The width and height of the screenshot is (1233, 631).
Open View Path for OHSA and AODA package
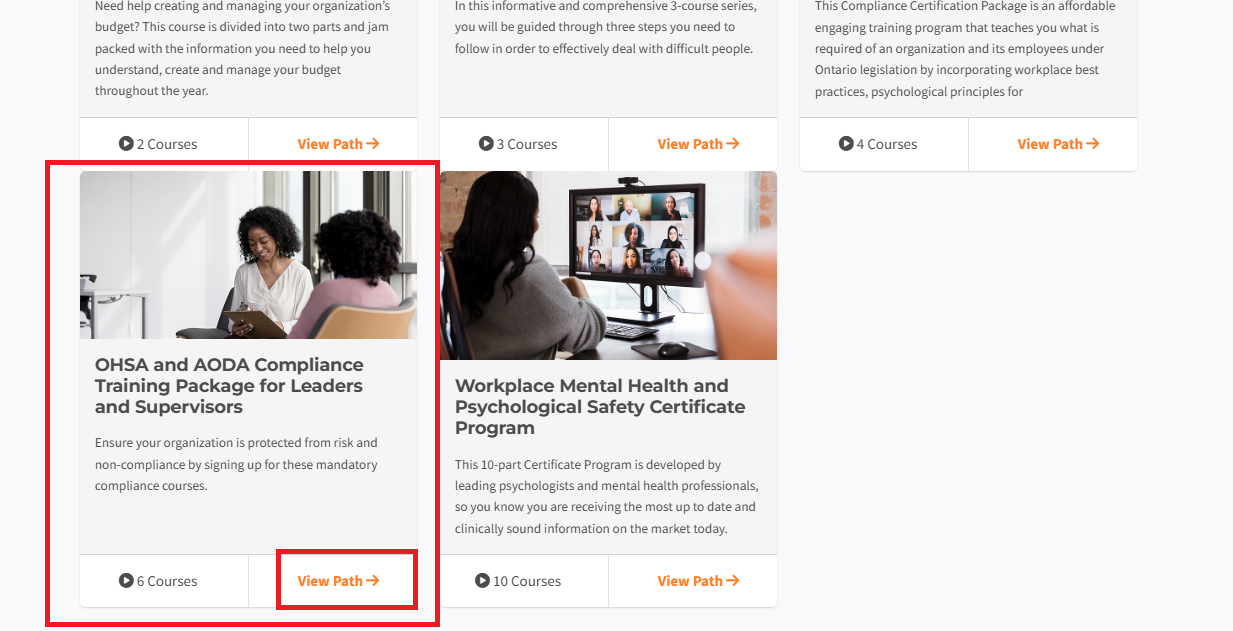(338, 581)
